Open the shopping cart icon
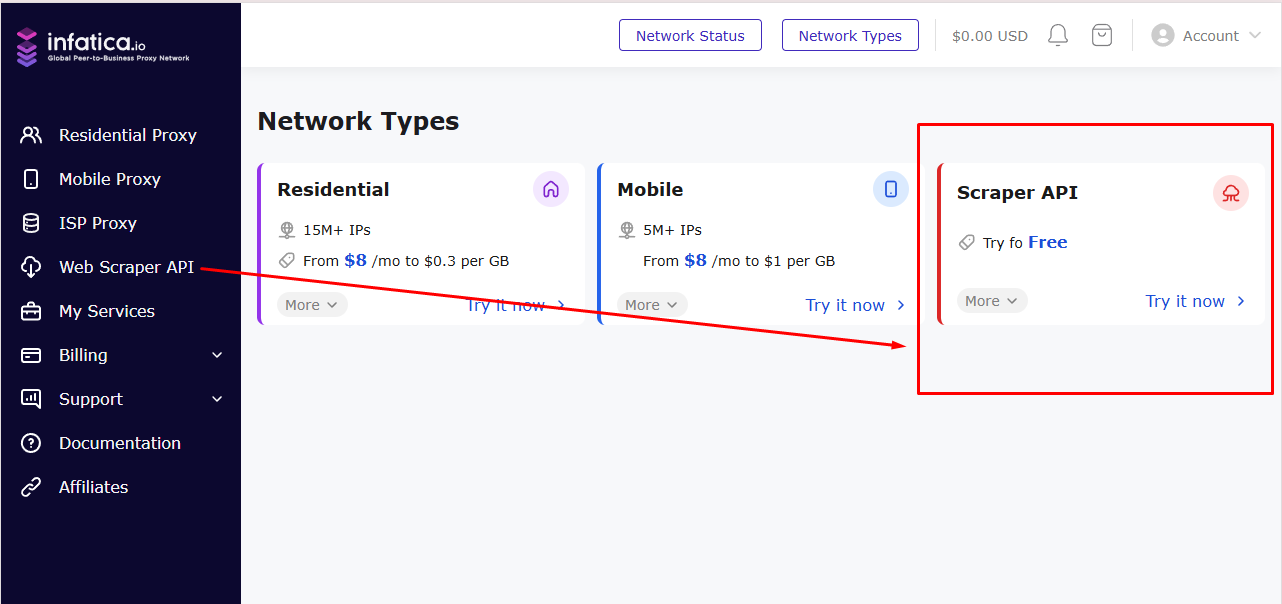 1102,36
